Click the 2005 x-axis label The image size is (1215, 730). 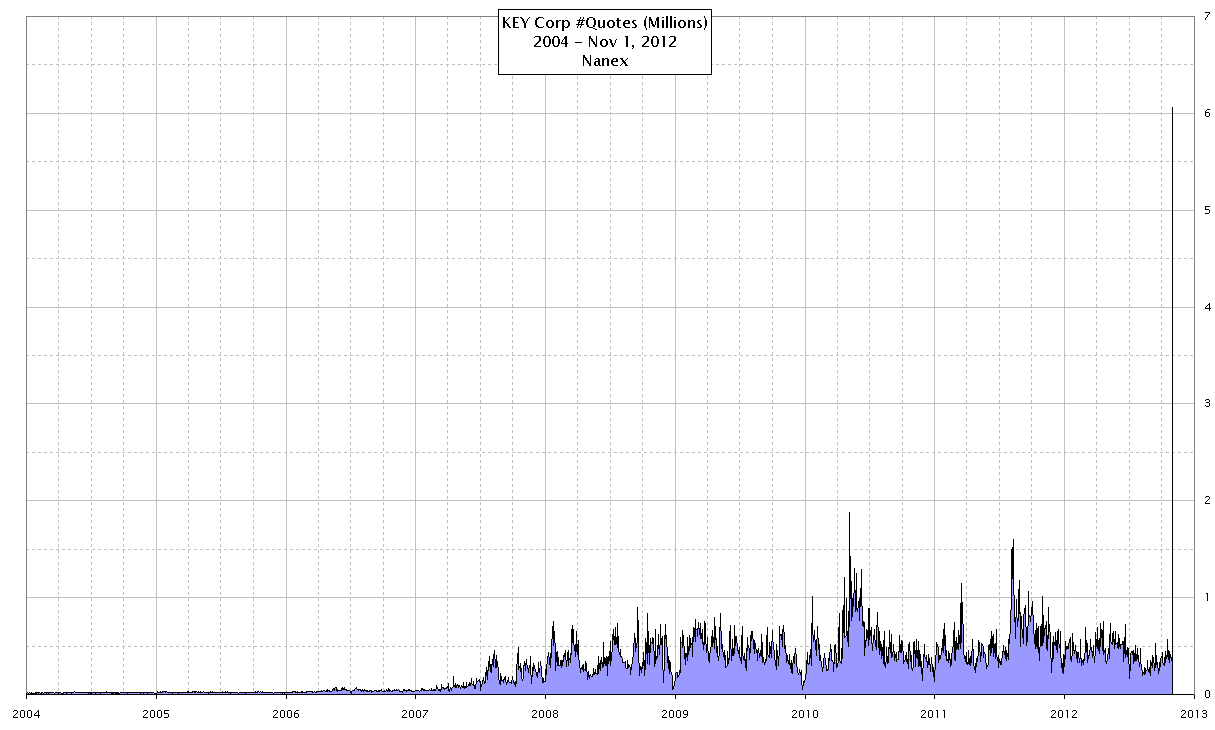pos(155,713)
